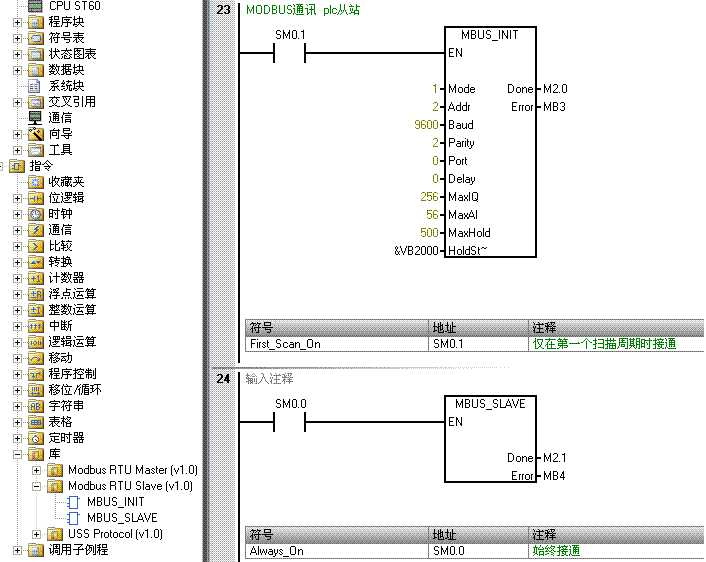The height and width of the screenshot is (562, 706).
Task: Click the &VB2000 HoldStart parameter value
Action: tap(416, 251)
